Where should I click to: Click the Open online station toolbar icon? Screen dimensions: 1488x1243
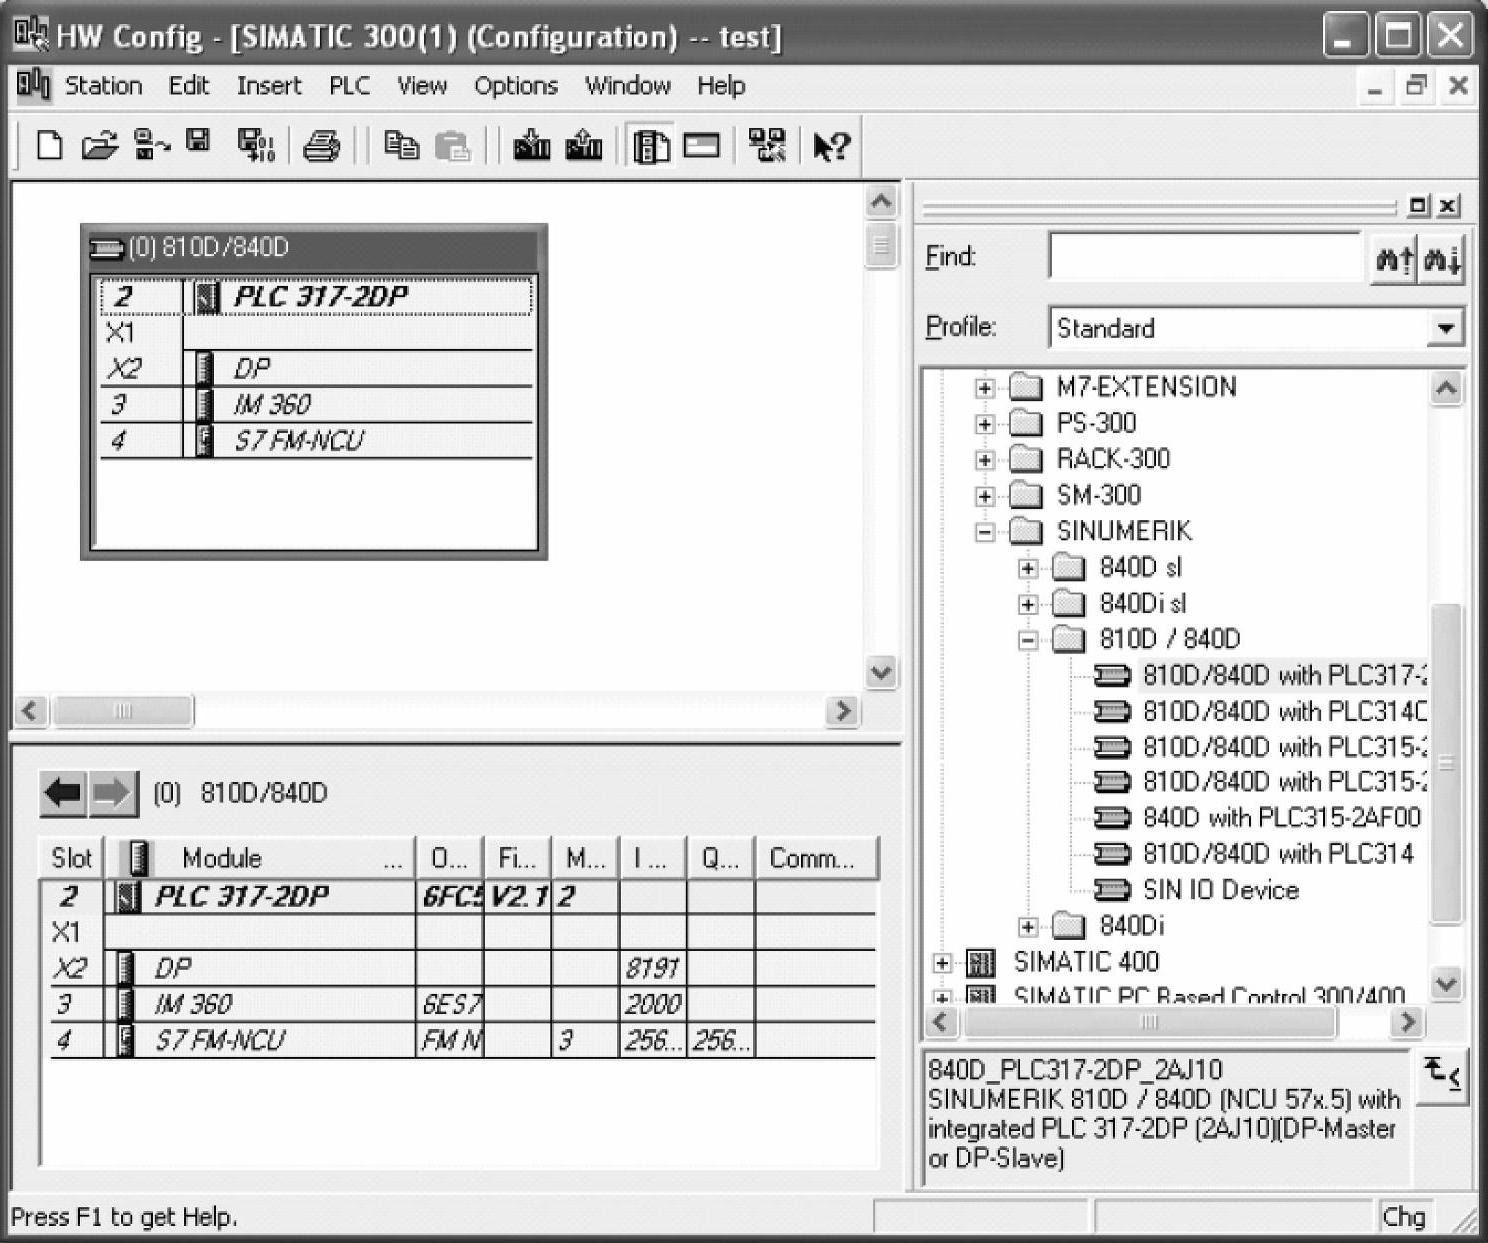click(x=151, y=145)
